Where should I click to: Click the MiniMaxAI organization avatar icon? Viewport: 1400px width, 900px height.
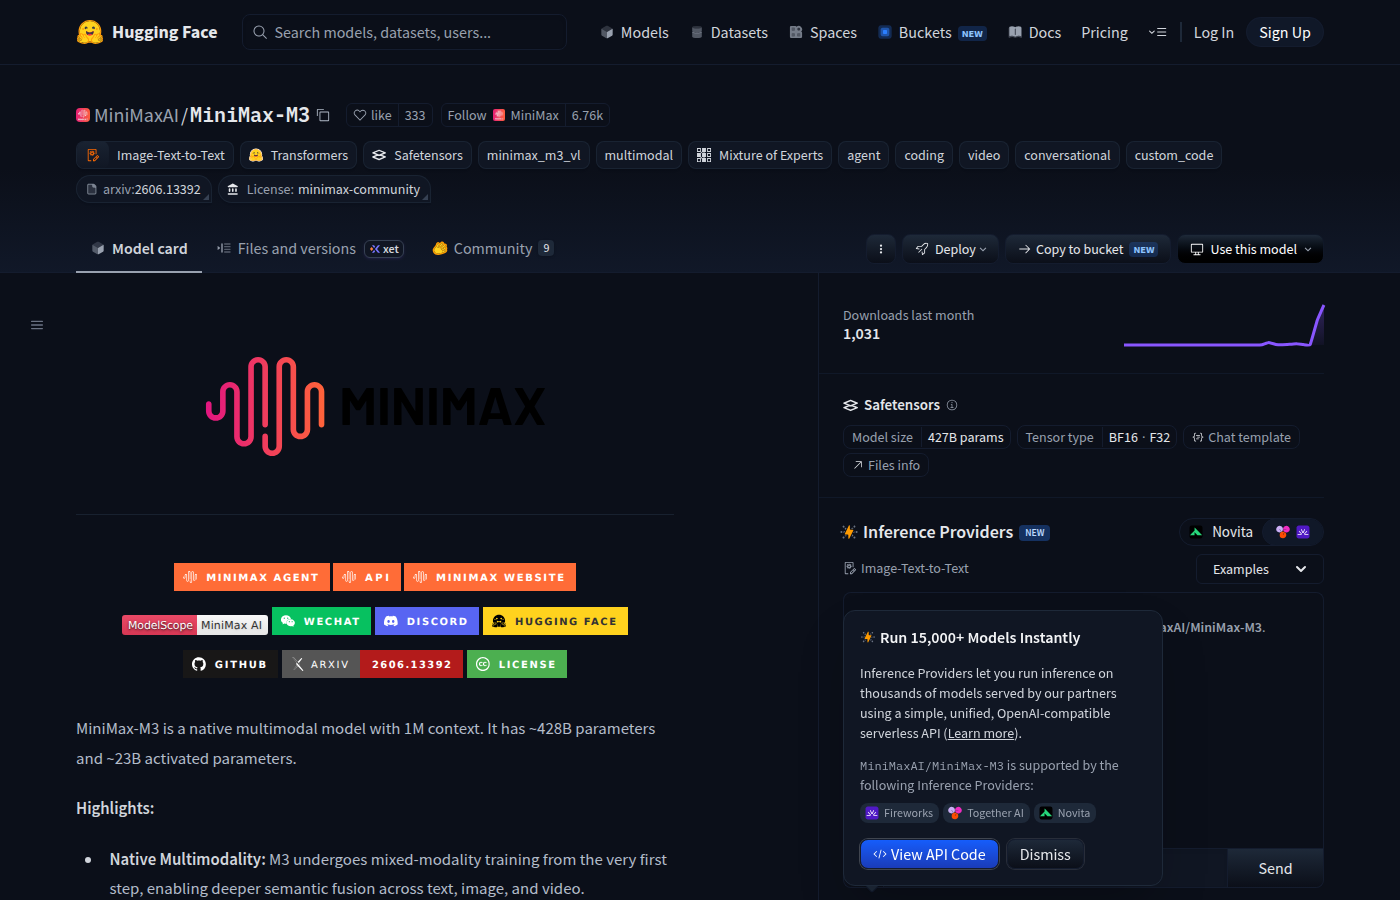pos(83,115)
